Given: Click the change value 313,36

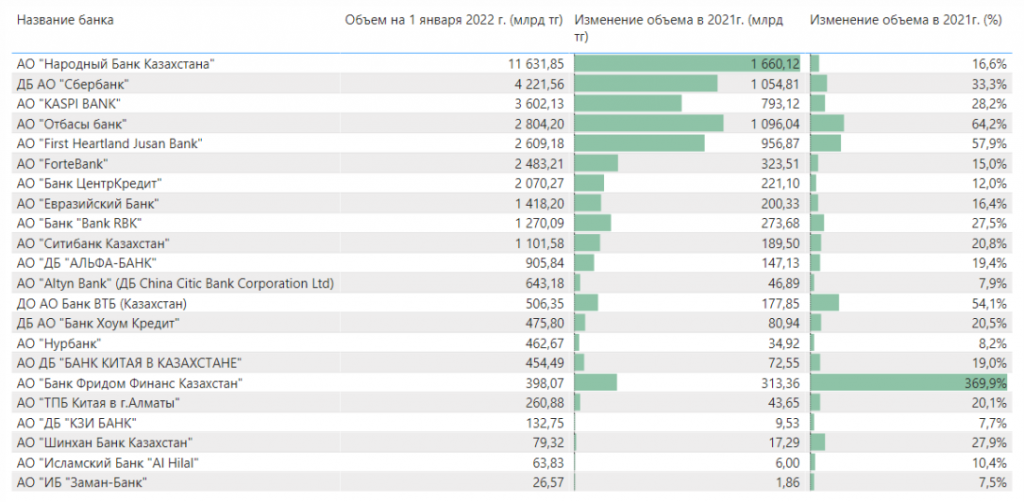Looking at the screenshot, I should point(780,383).
